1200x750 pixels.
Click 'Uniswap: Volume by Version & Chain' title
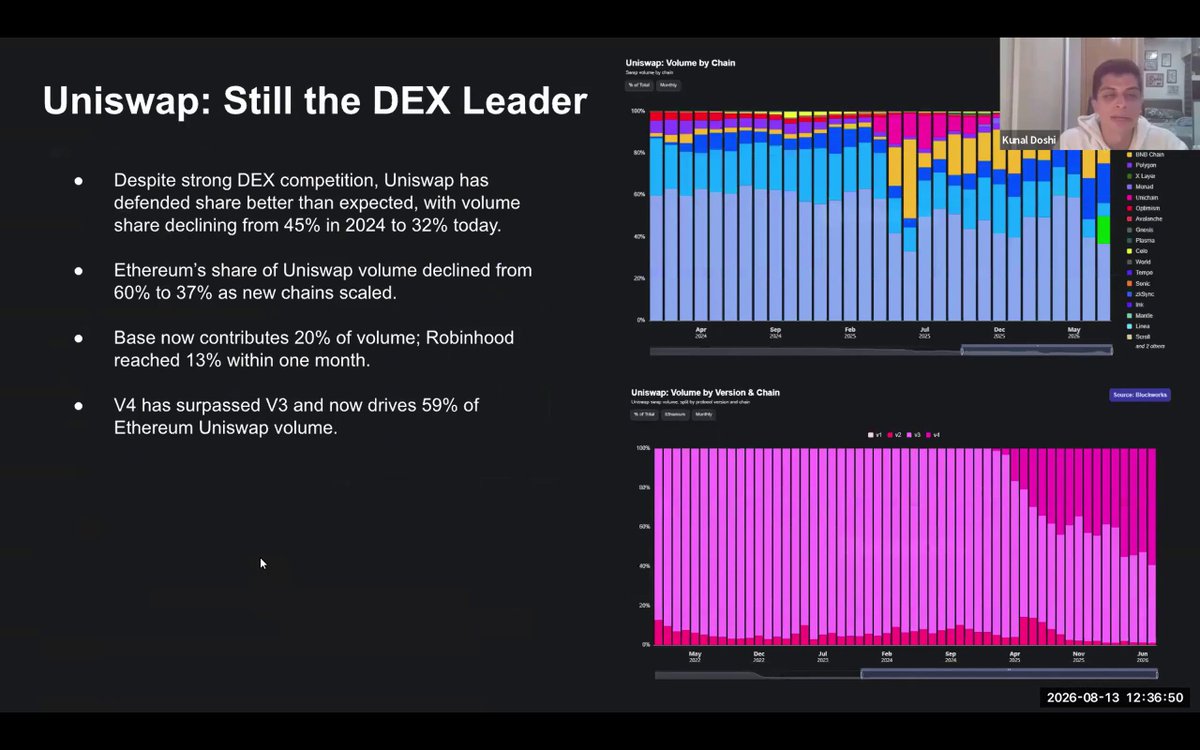click(x=705, y=392)
